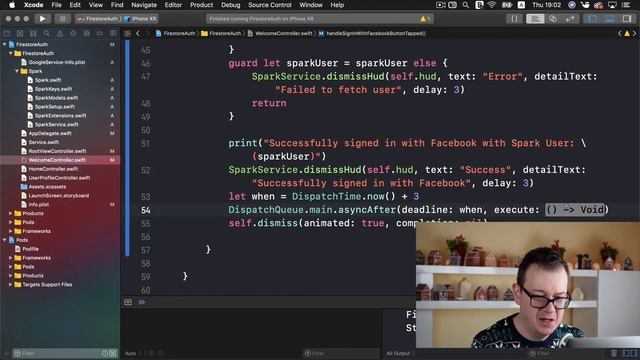Open the Debug menu
The width and height of the screenshot is (640, 360).
point(231,5)
